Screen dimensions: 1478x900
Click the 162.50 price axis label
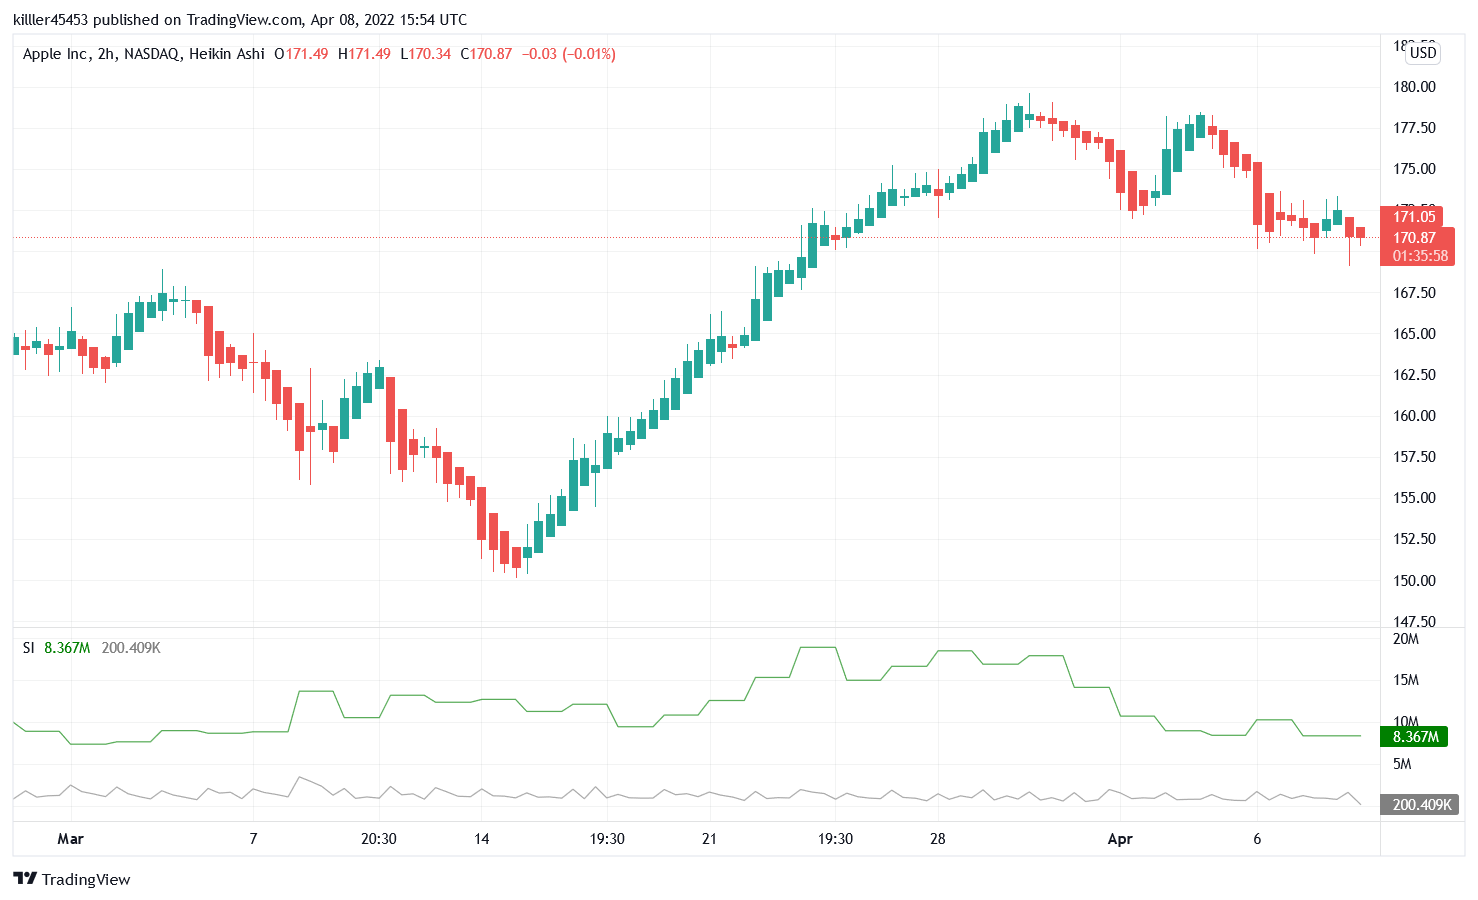point(1414,375)
